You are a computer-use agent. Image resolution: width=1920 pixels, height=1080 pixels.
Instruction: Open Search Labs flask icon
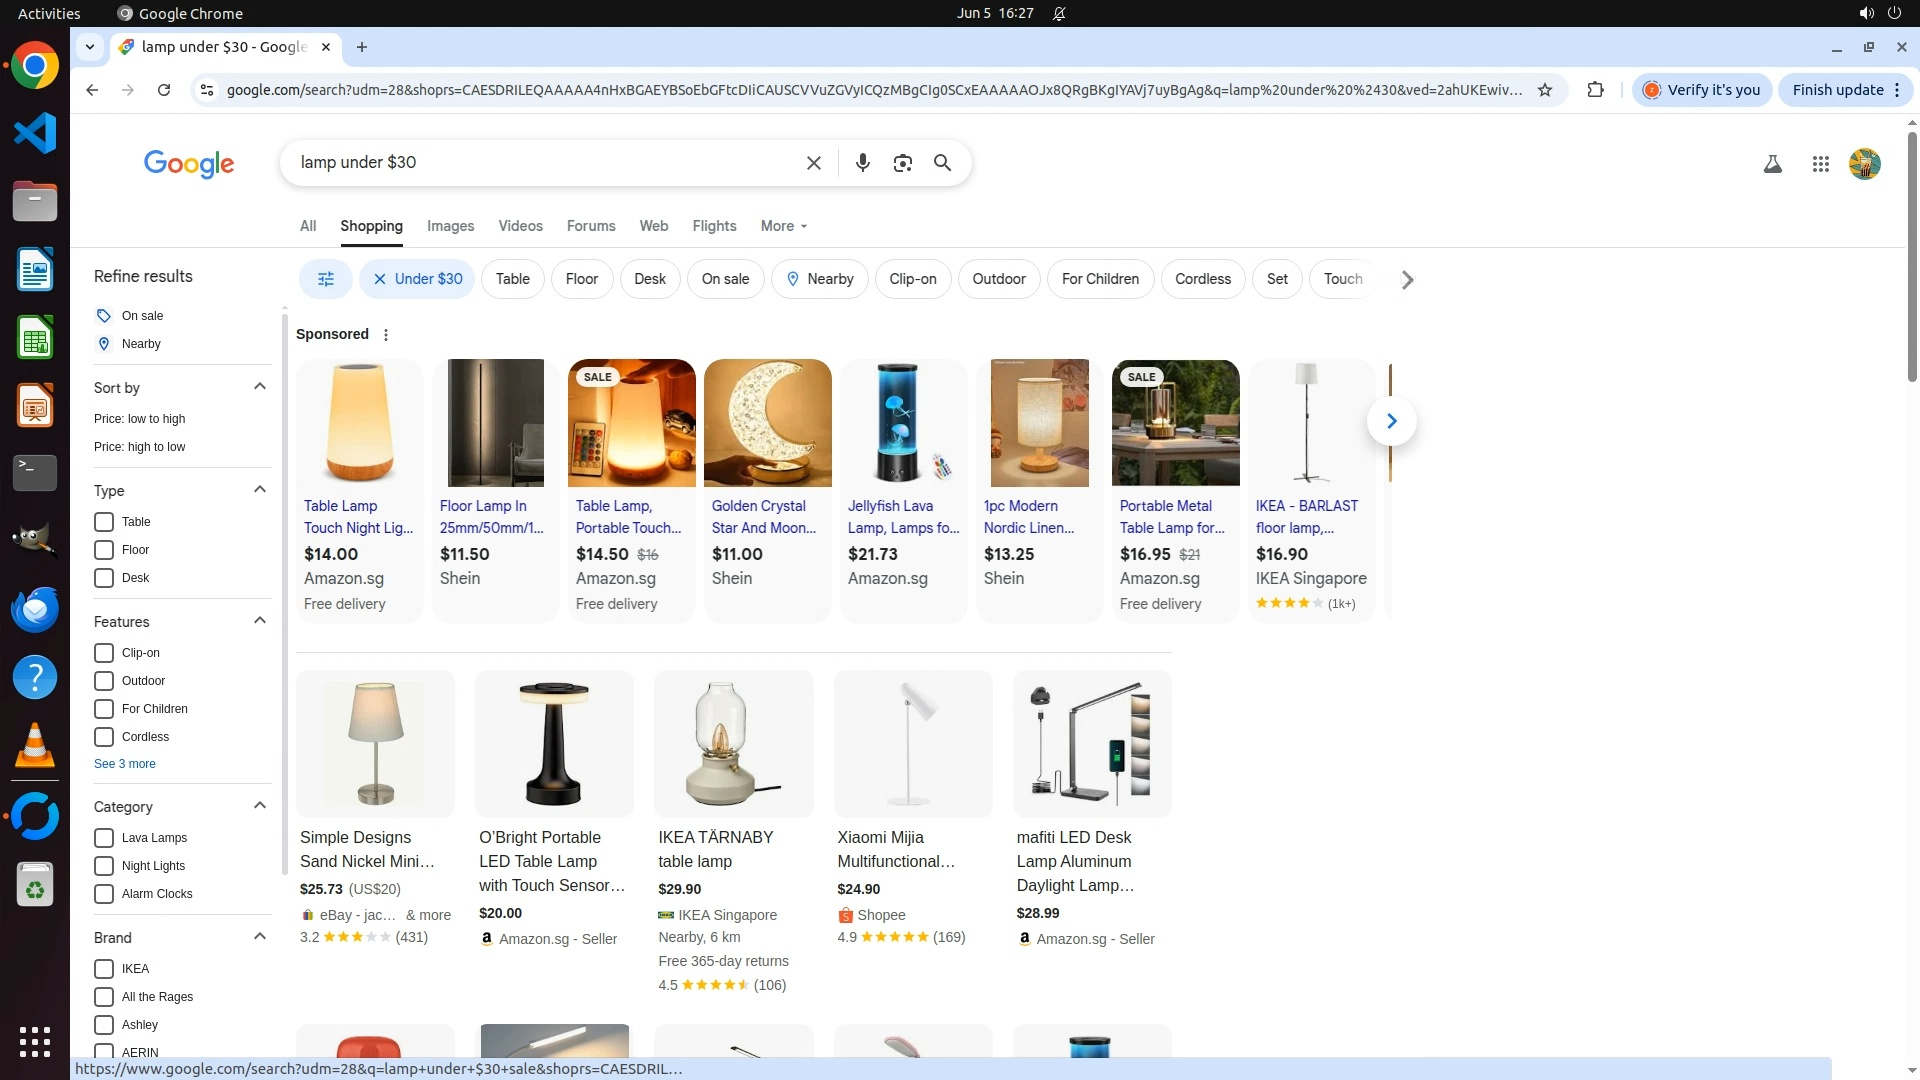(1772, 164)
